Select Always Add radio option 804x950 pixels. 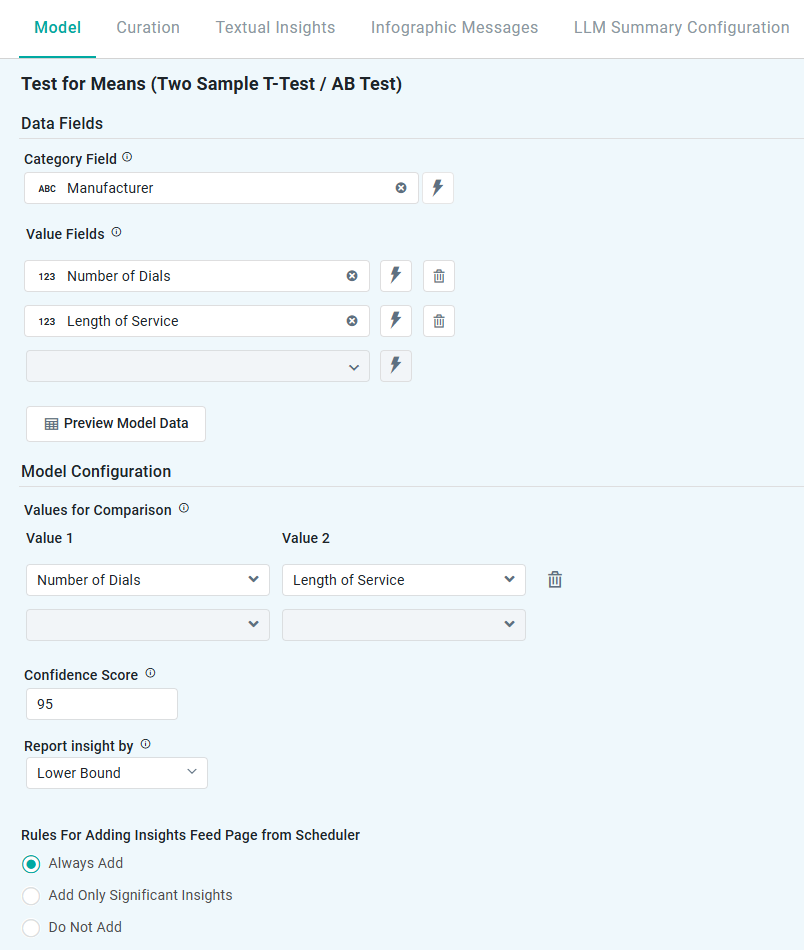point(32,864)
